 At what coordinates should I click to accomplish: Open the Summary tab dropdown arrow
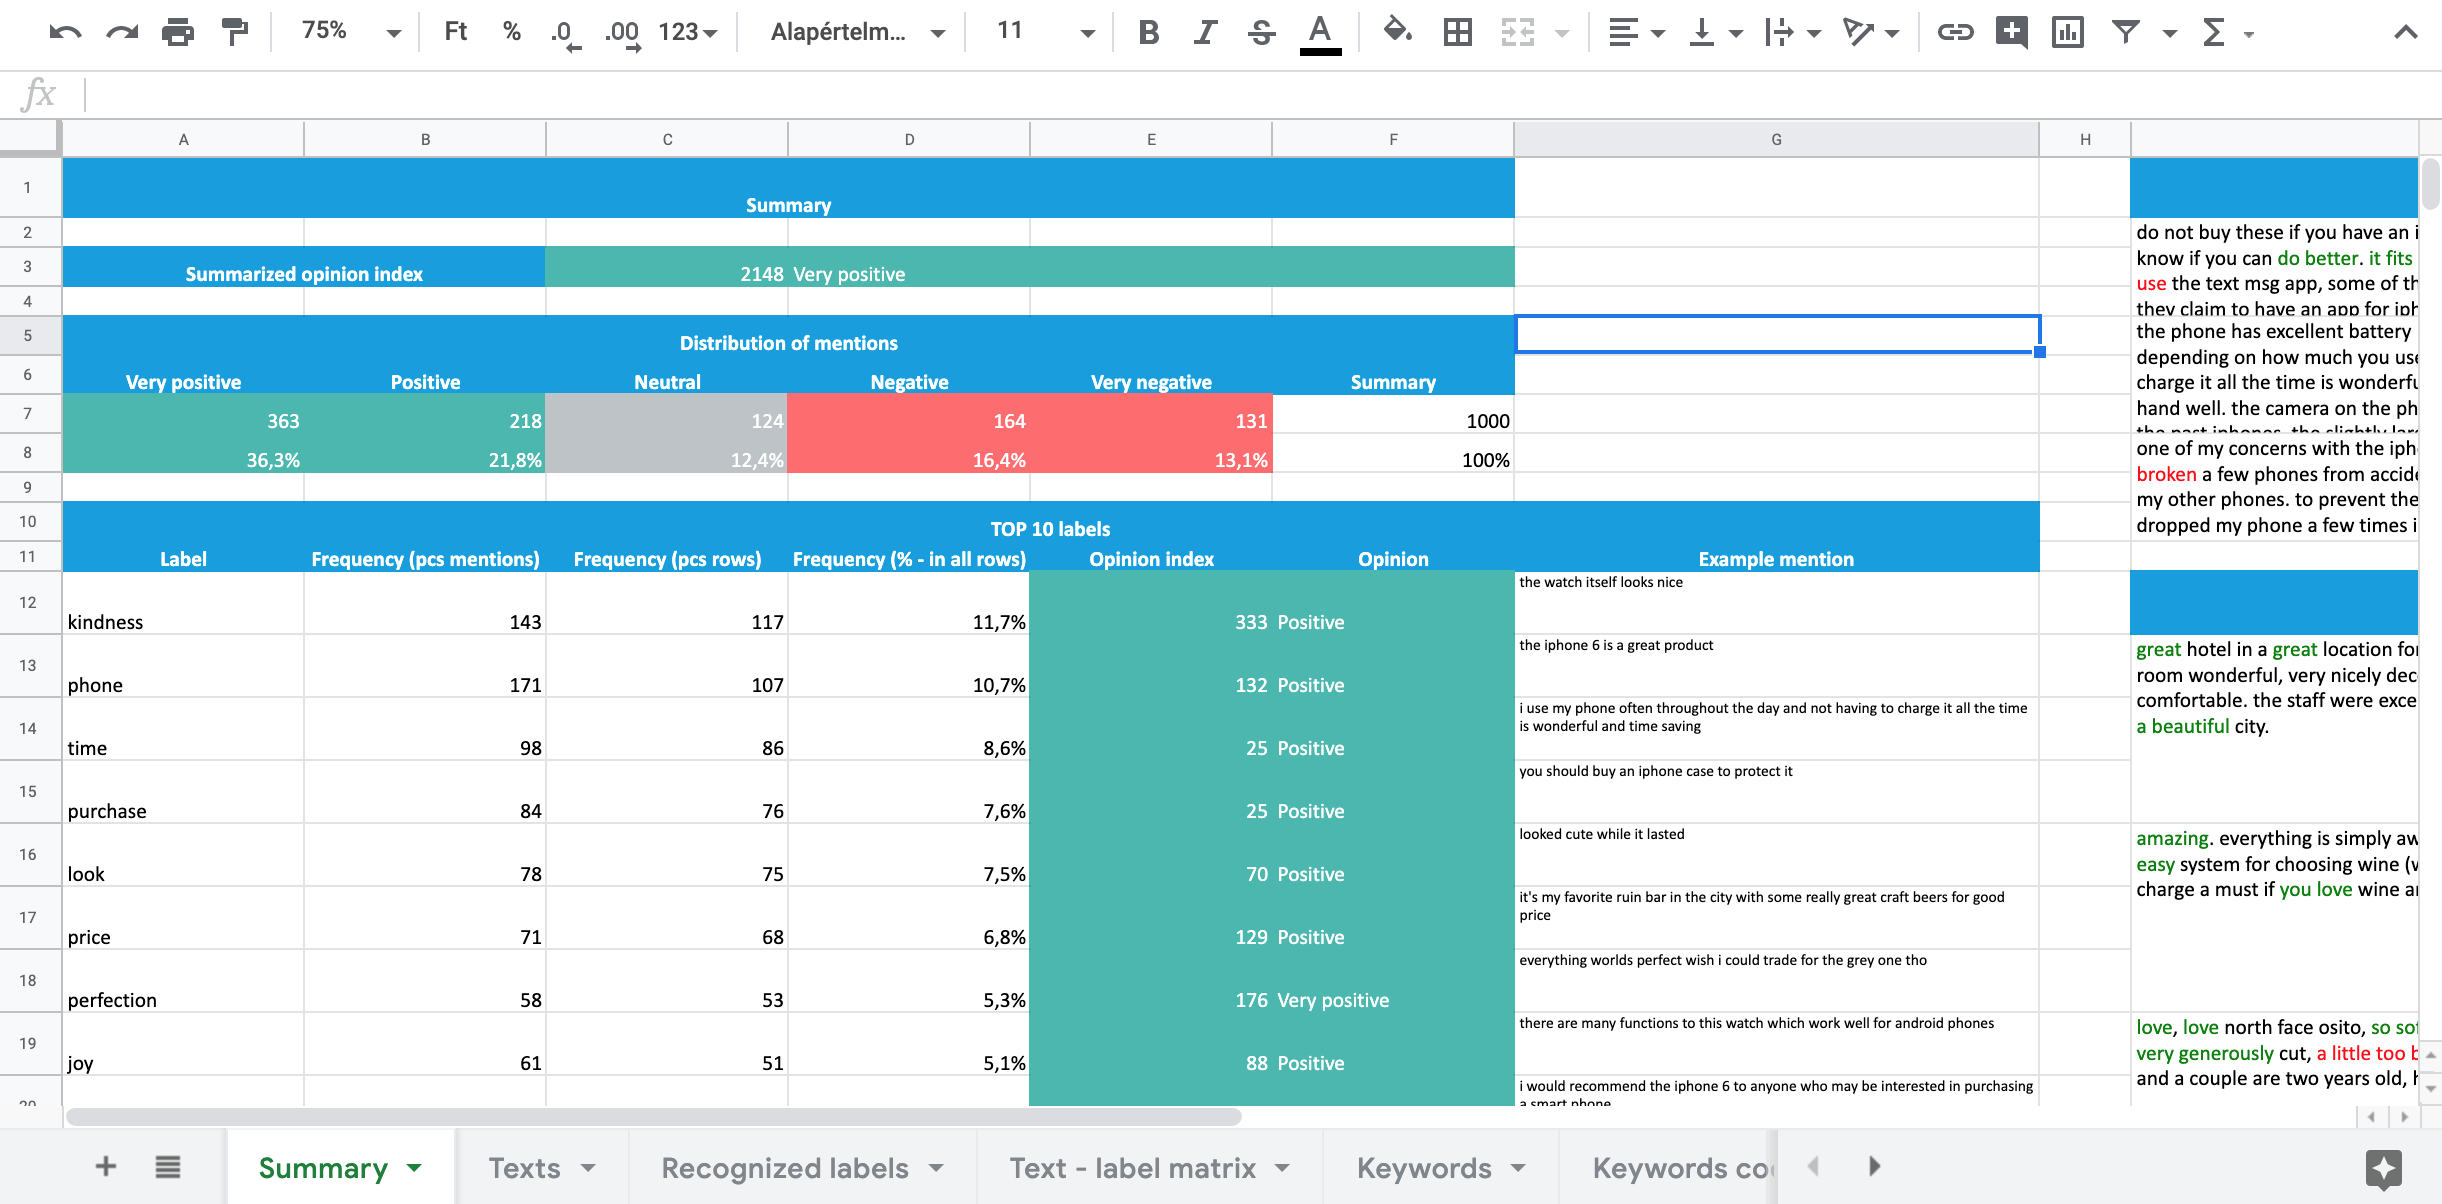coord(414,1168)
